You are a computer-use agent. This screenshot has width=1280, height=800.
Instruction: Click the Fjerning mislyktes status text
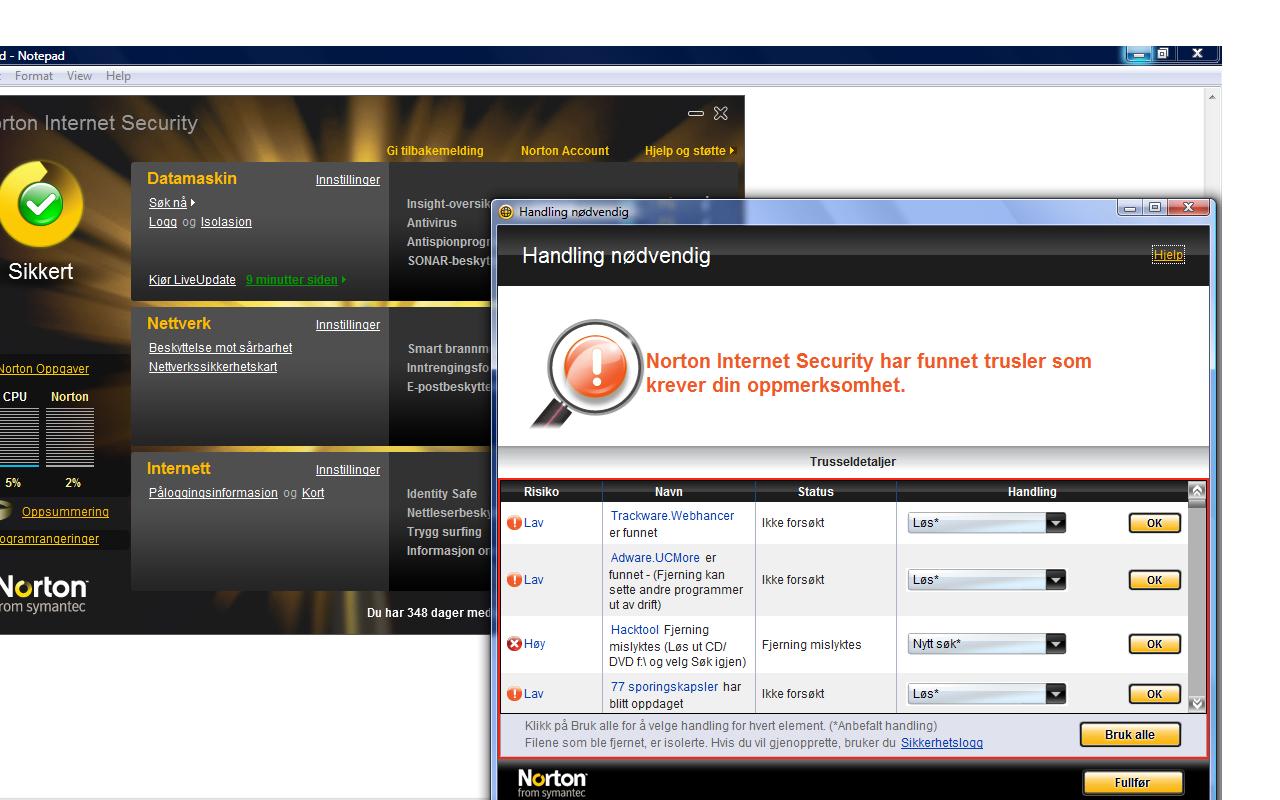[811, 645]
